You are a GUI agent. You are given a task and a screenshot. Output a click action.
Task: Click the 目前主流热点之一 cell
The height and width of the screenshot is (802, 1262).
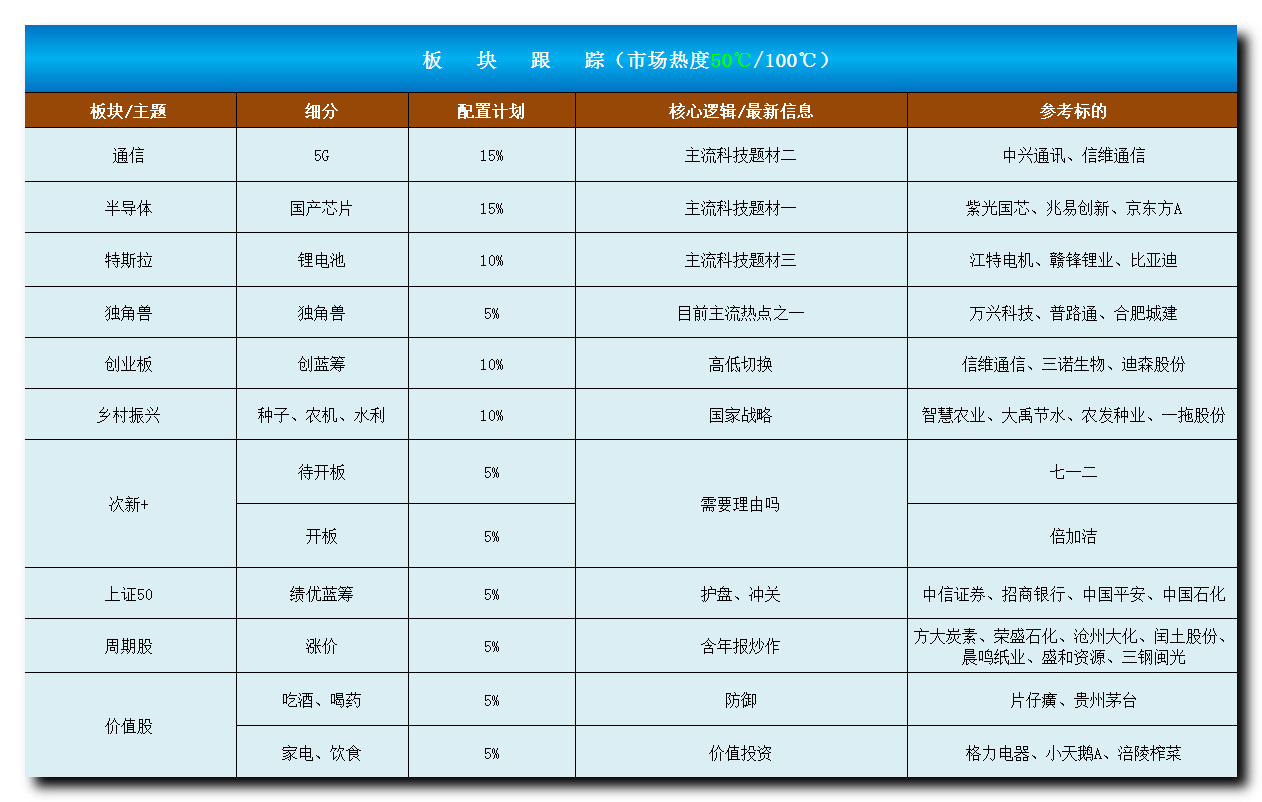(x=741, y=313)
